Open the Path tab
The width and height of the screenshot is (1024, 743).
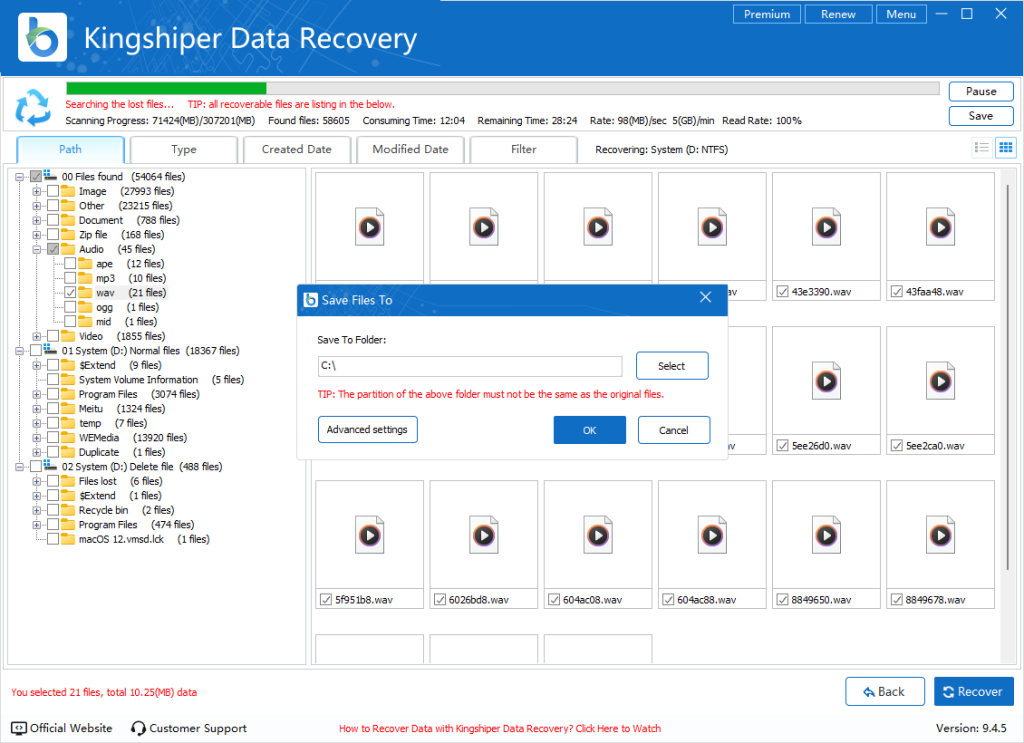(71, 149)
